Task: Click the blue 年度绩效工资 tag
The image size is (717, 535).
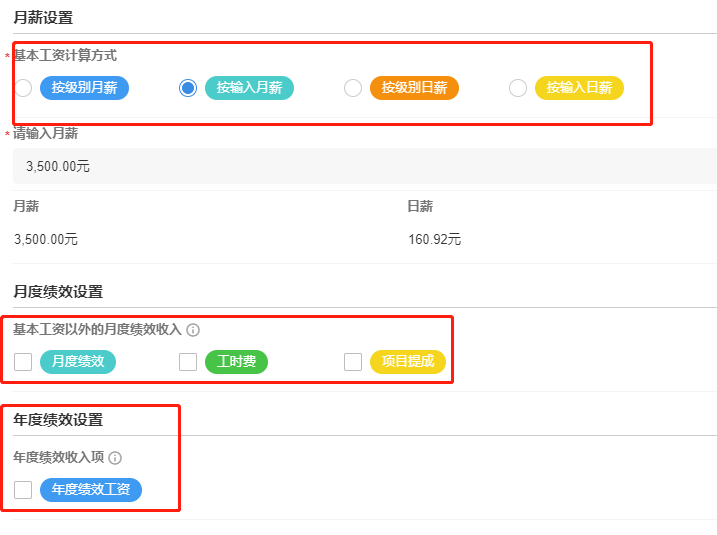Action: coord(91,490)
